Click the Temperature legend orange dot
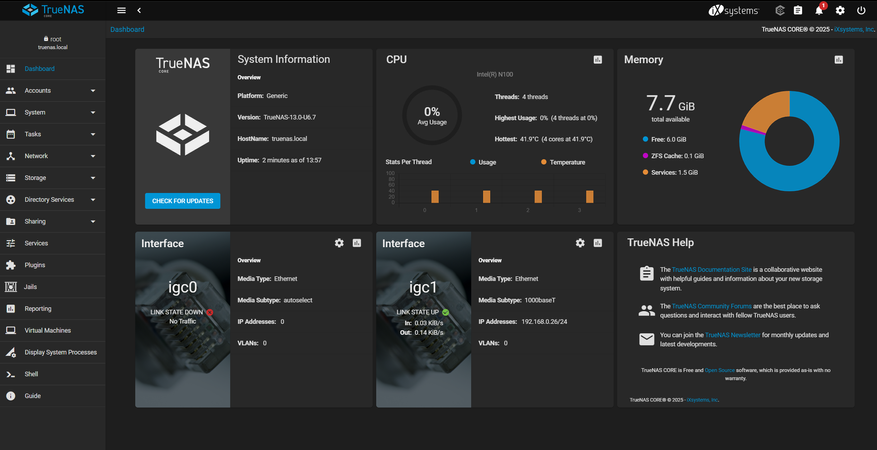This screenshot has height=450, width=877. click(x=544, y=162)
